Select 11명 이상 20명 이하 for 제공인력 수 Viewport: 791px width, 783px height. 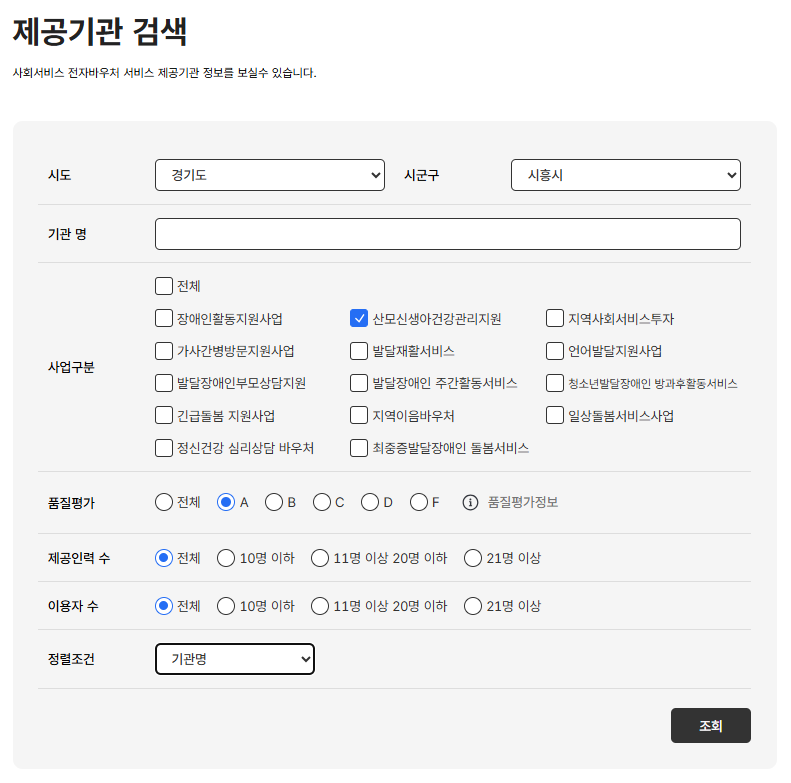tap(320, 558)
